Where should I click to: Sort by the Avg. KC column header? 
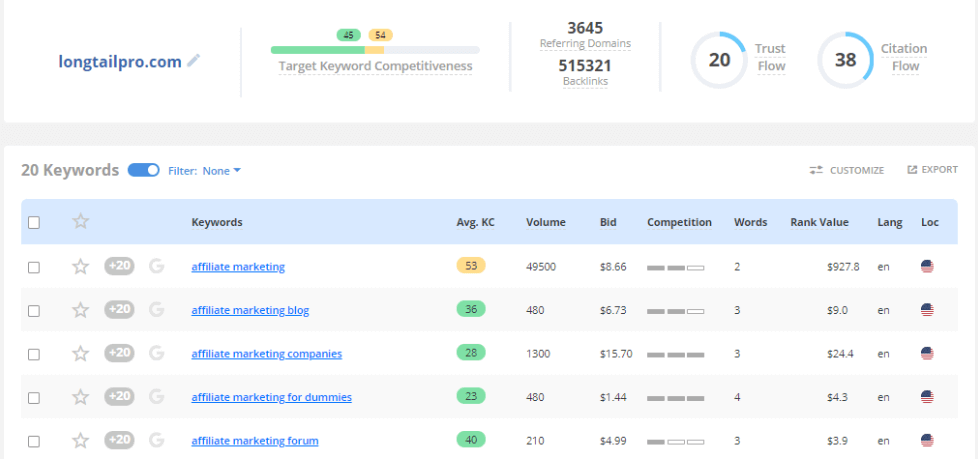point(475,222)
